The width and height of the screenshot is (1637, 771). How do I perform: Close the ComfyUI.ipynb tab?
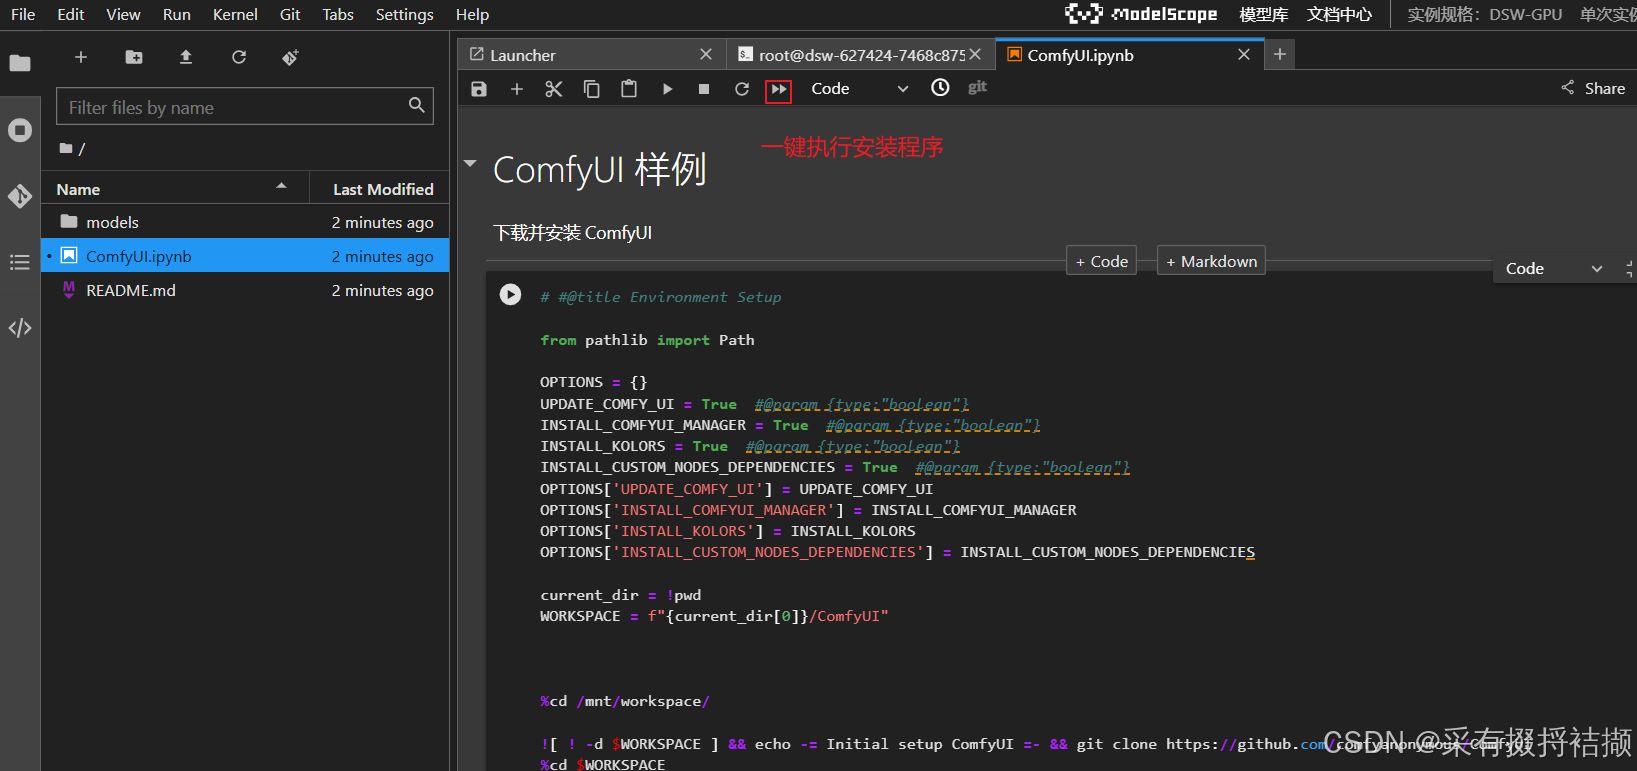point(1244,54)
